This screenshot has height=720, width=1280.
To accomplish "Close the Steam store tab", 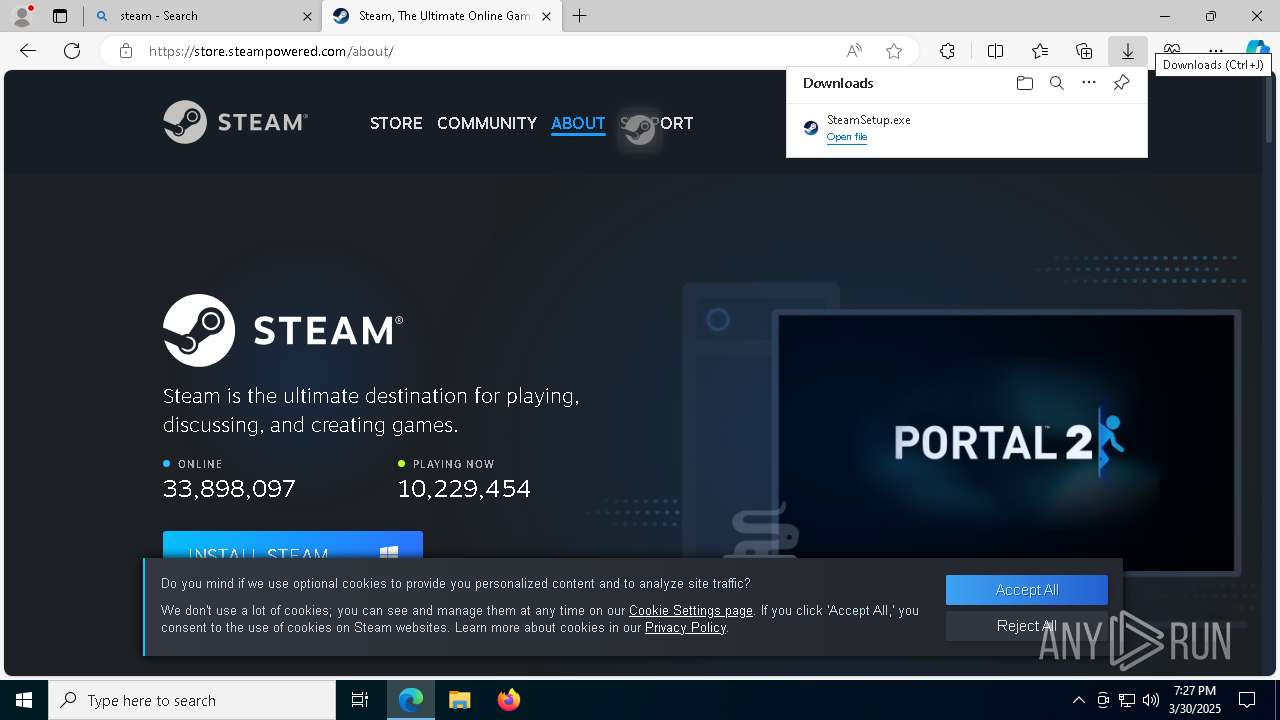I will coord(546,16).
